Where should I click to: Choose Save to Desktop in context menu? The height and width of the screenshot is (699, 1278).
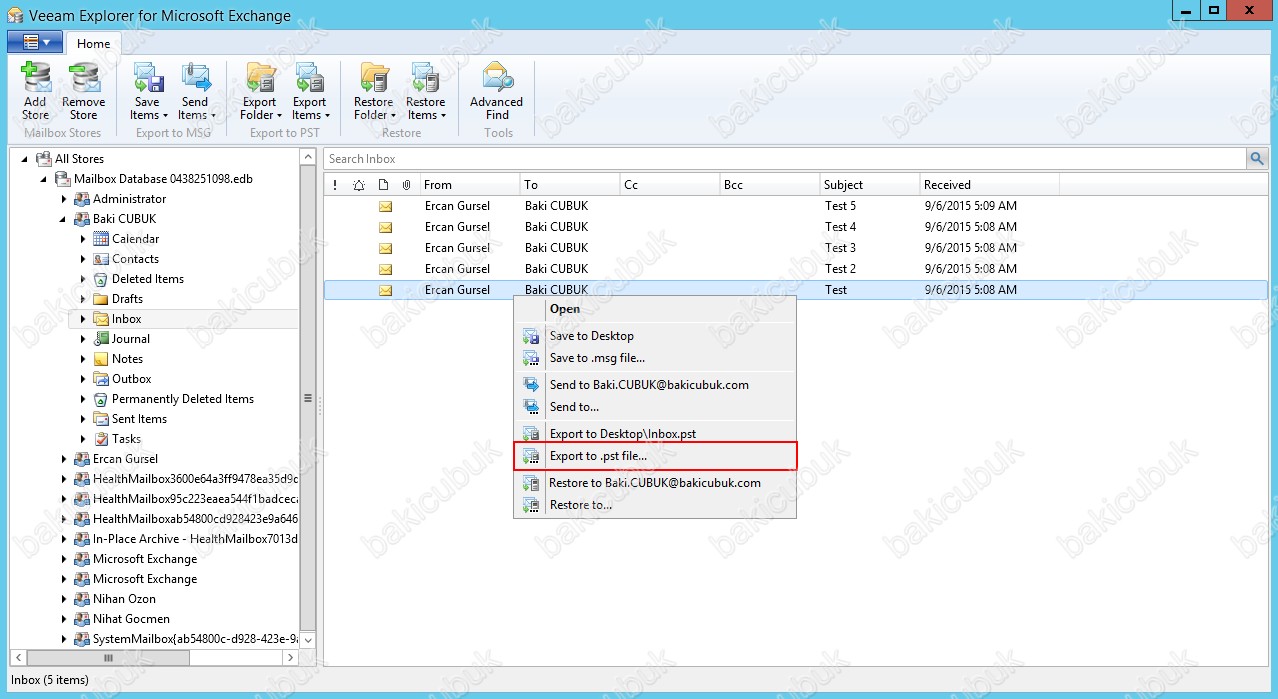click(655, 336)
